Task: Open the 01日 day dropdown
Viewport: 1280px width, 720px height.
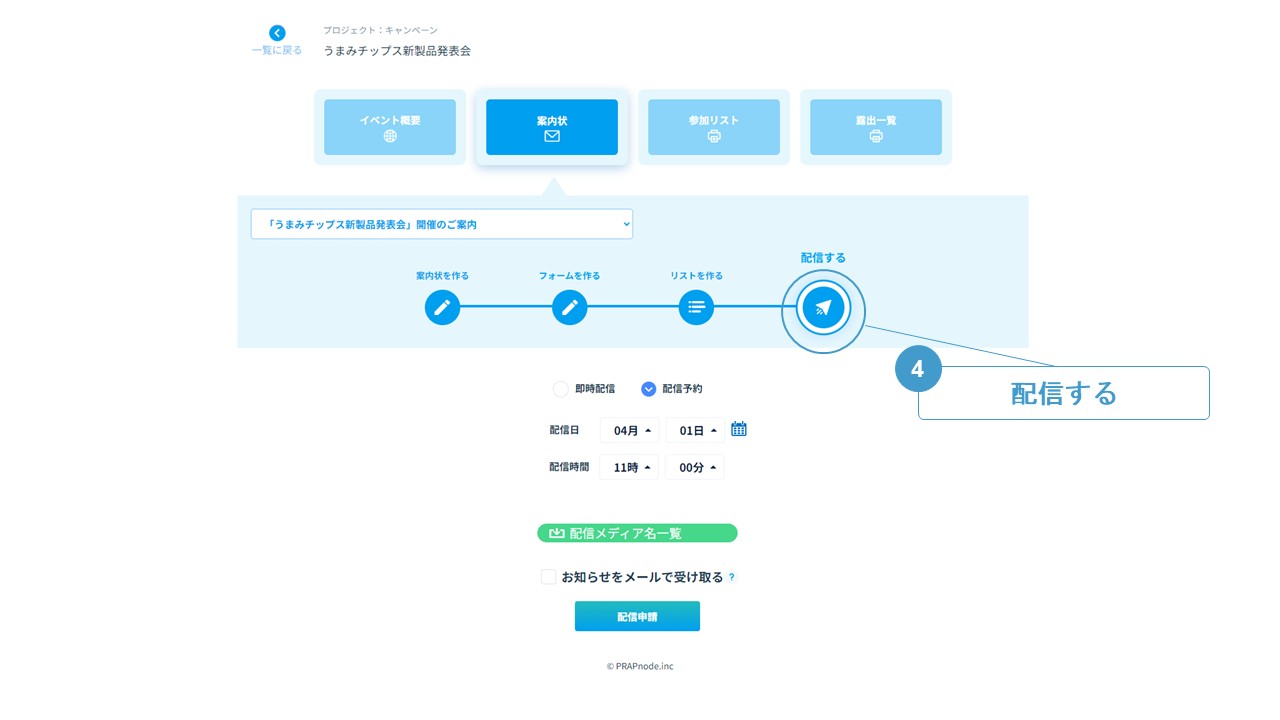Action: coord(695,430)
